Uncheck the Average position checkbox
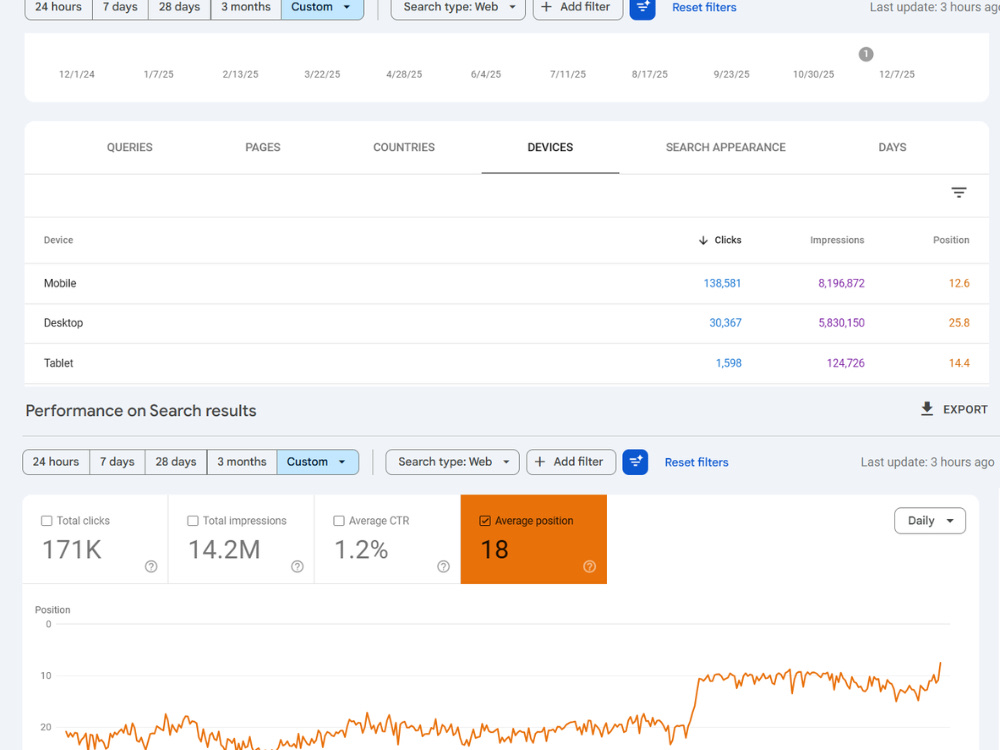The image size is (1000, 750). tap(485, 521)
